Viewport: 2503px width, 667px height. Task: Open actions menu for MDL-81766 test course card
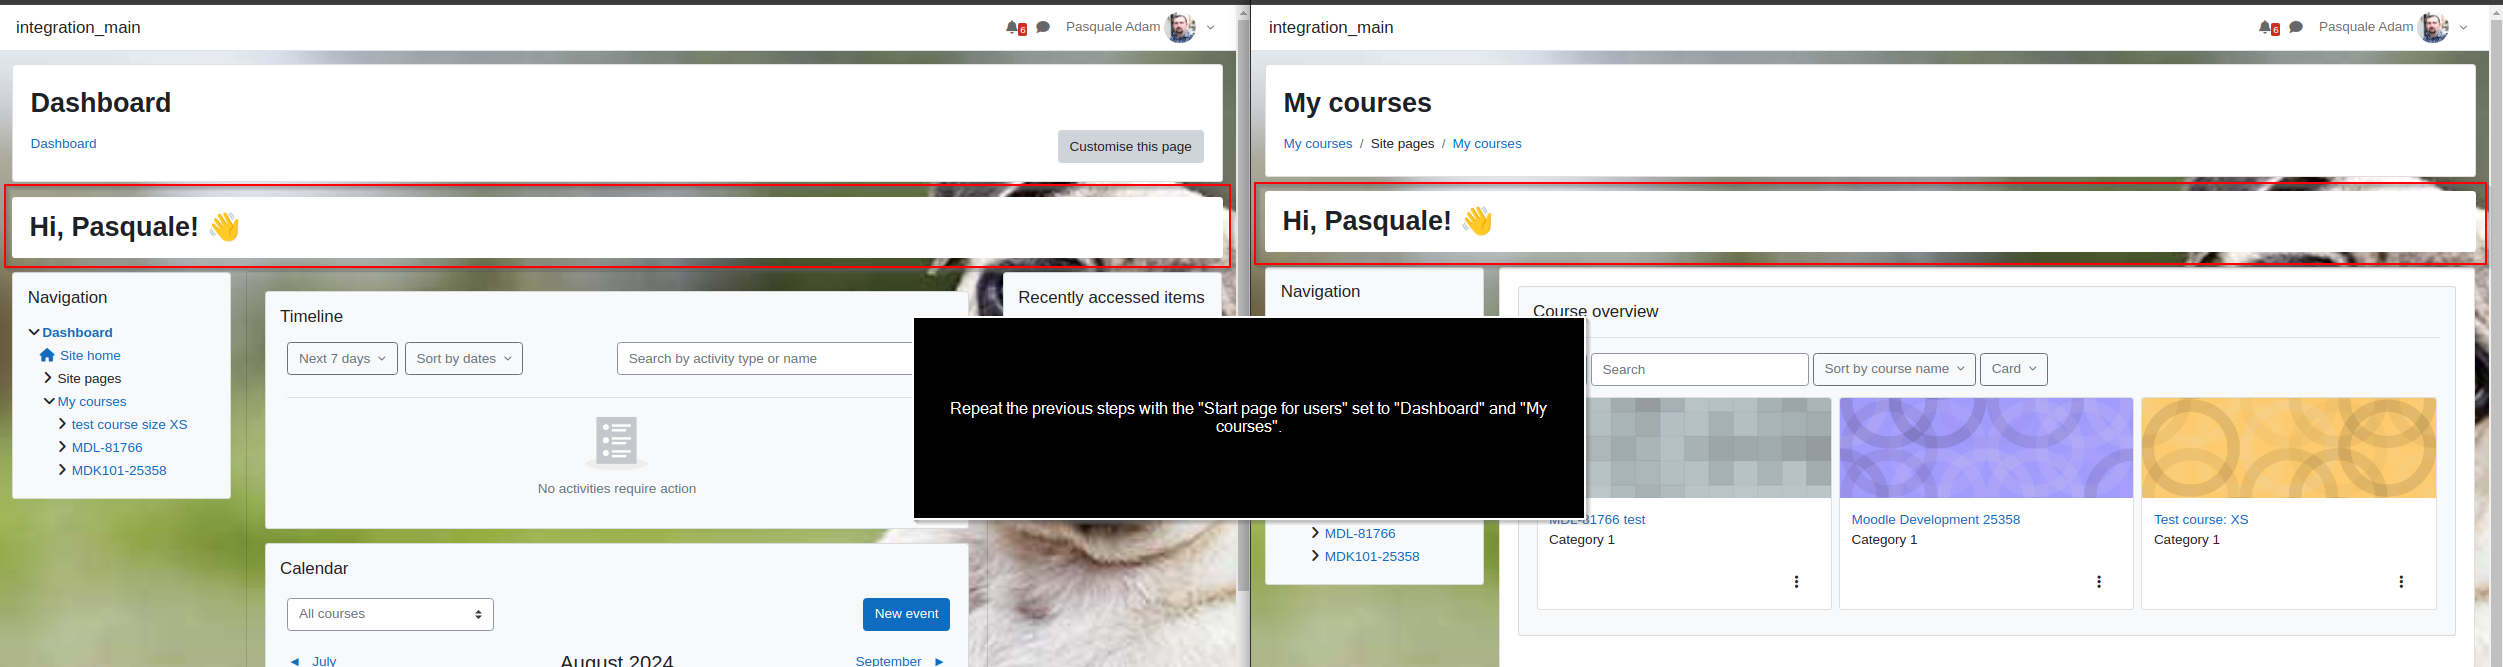click(1796, 581)
